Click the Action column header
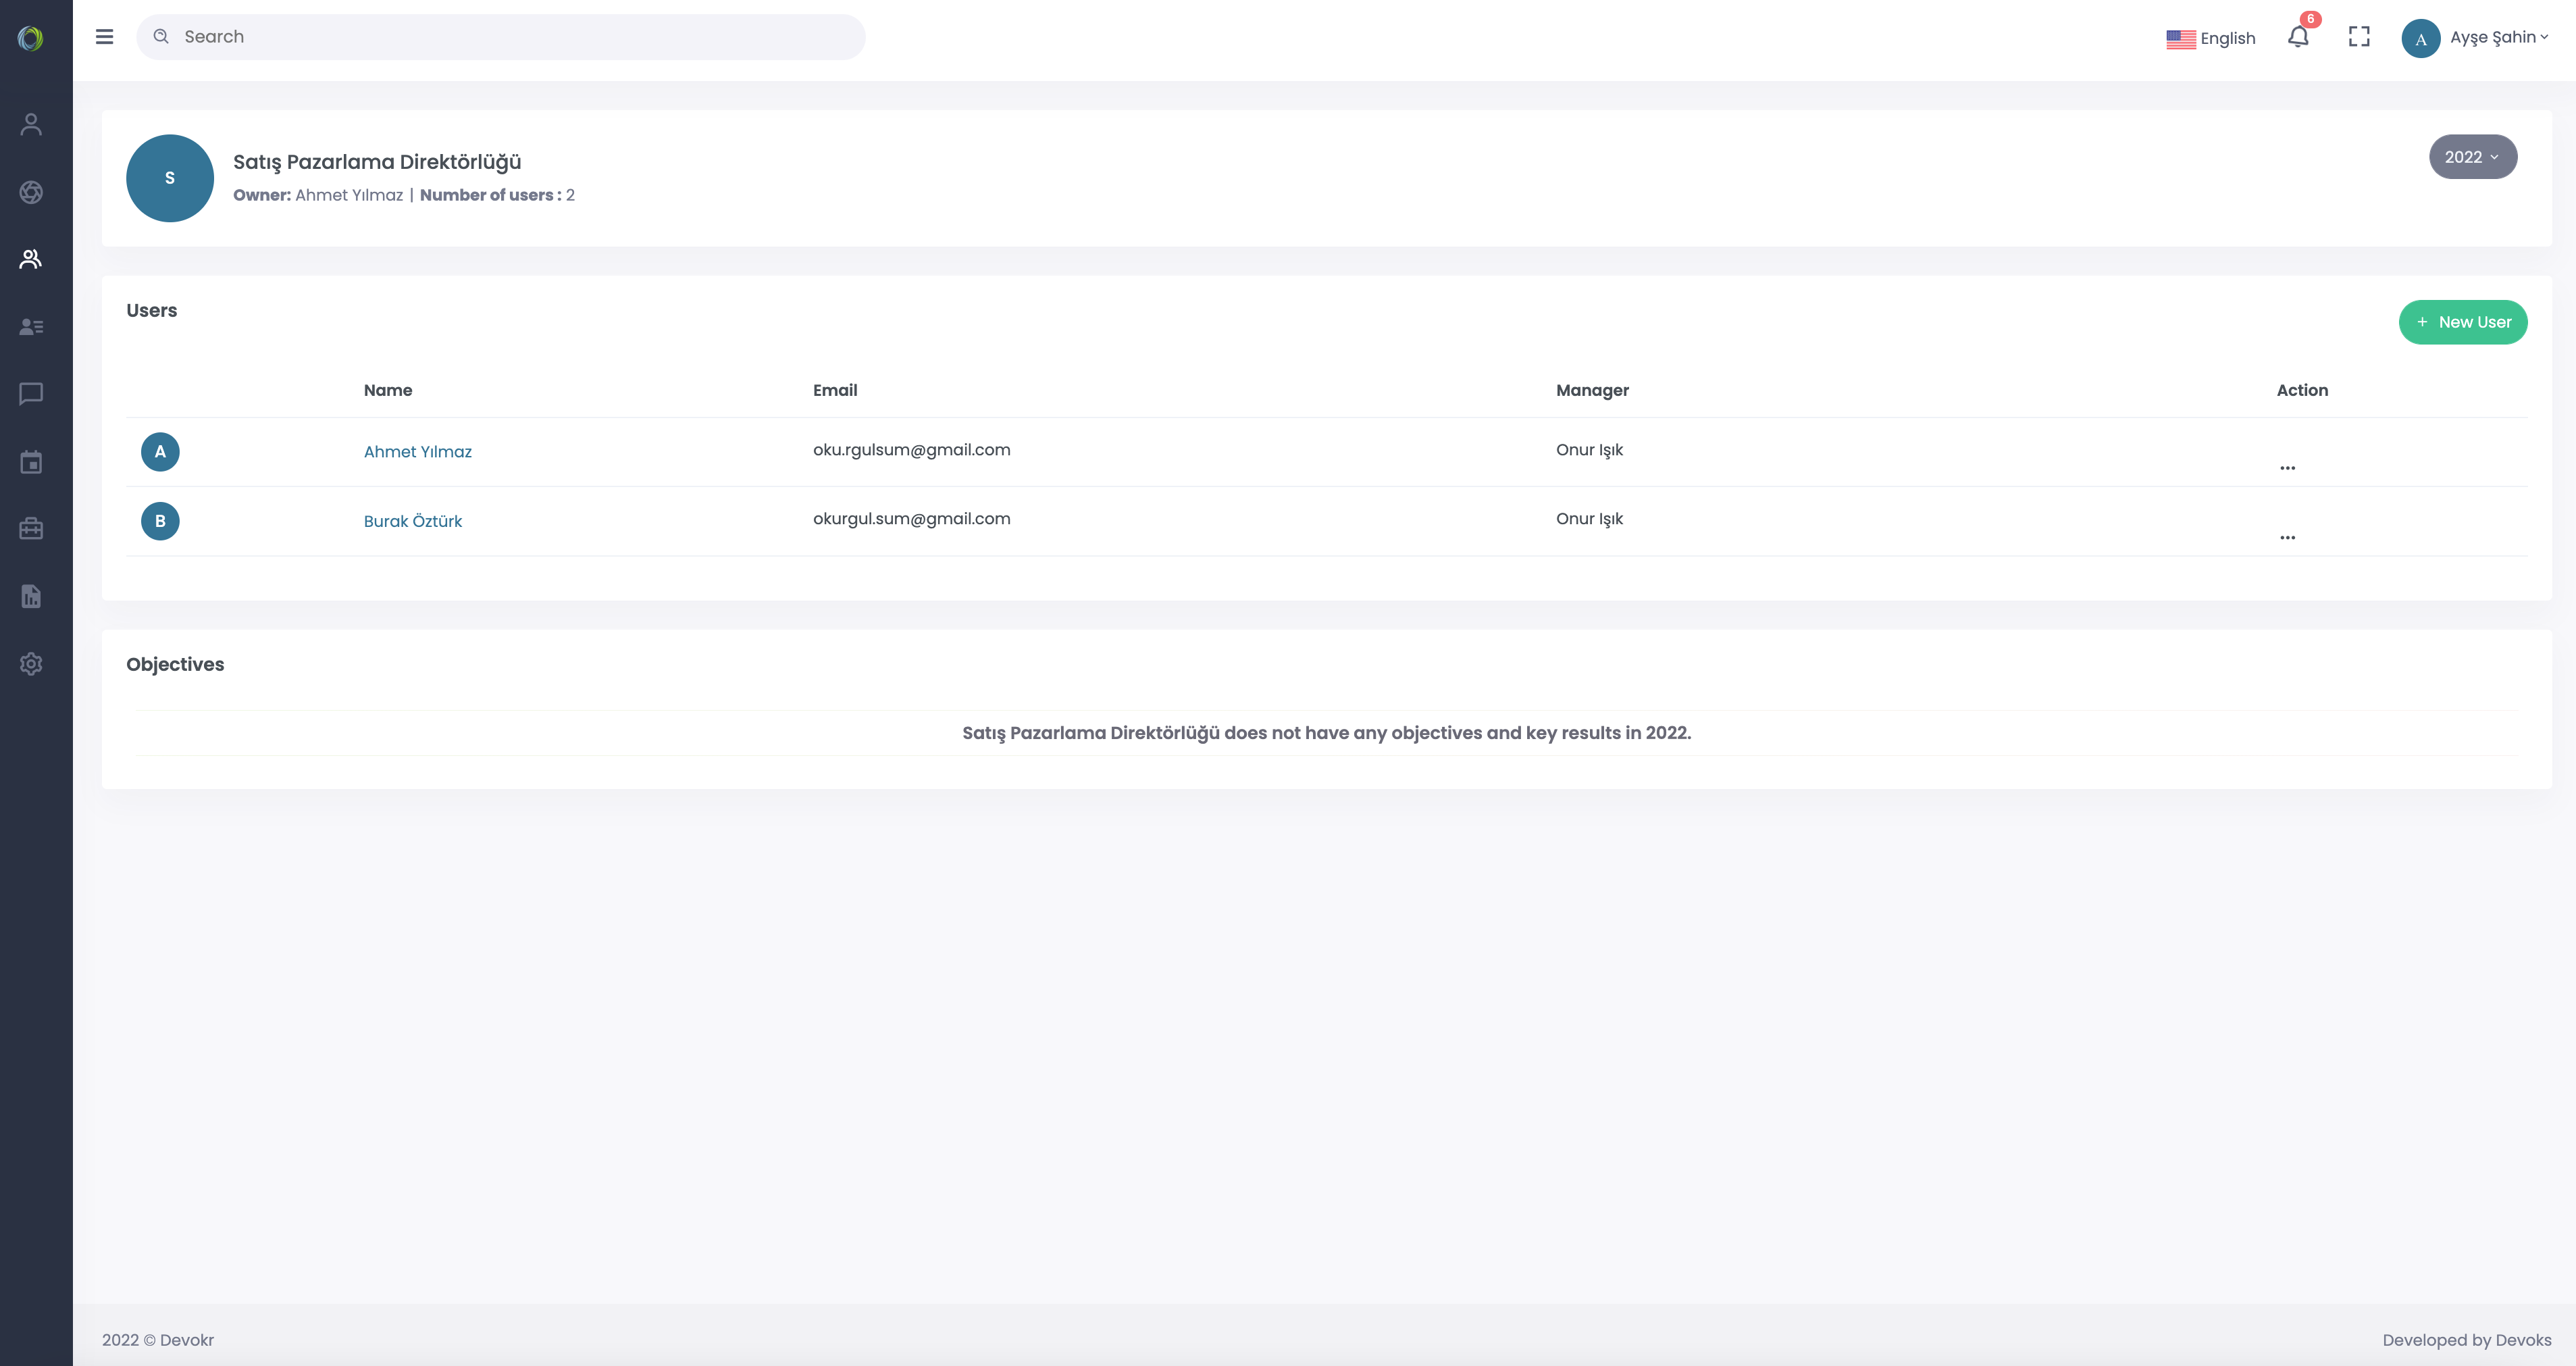Image resolution: width=2576 pixels, height=1366 pixels. pyautogui.click(x=2301, y=390)
